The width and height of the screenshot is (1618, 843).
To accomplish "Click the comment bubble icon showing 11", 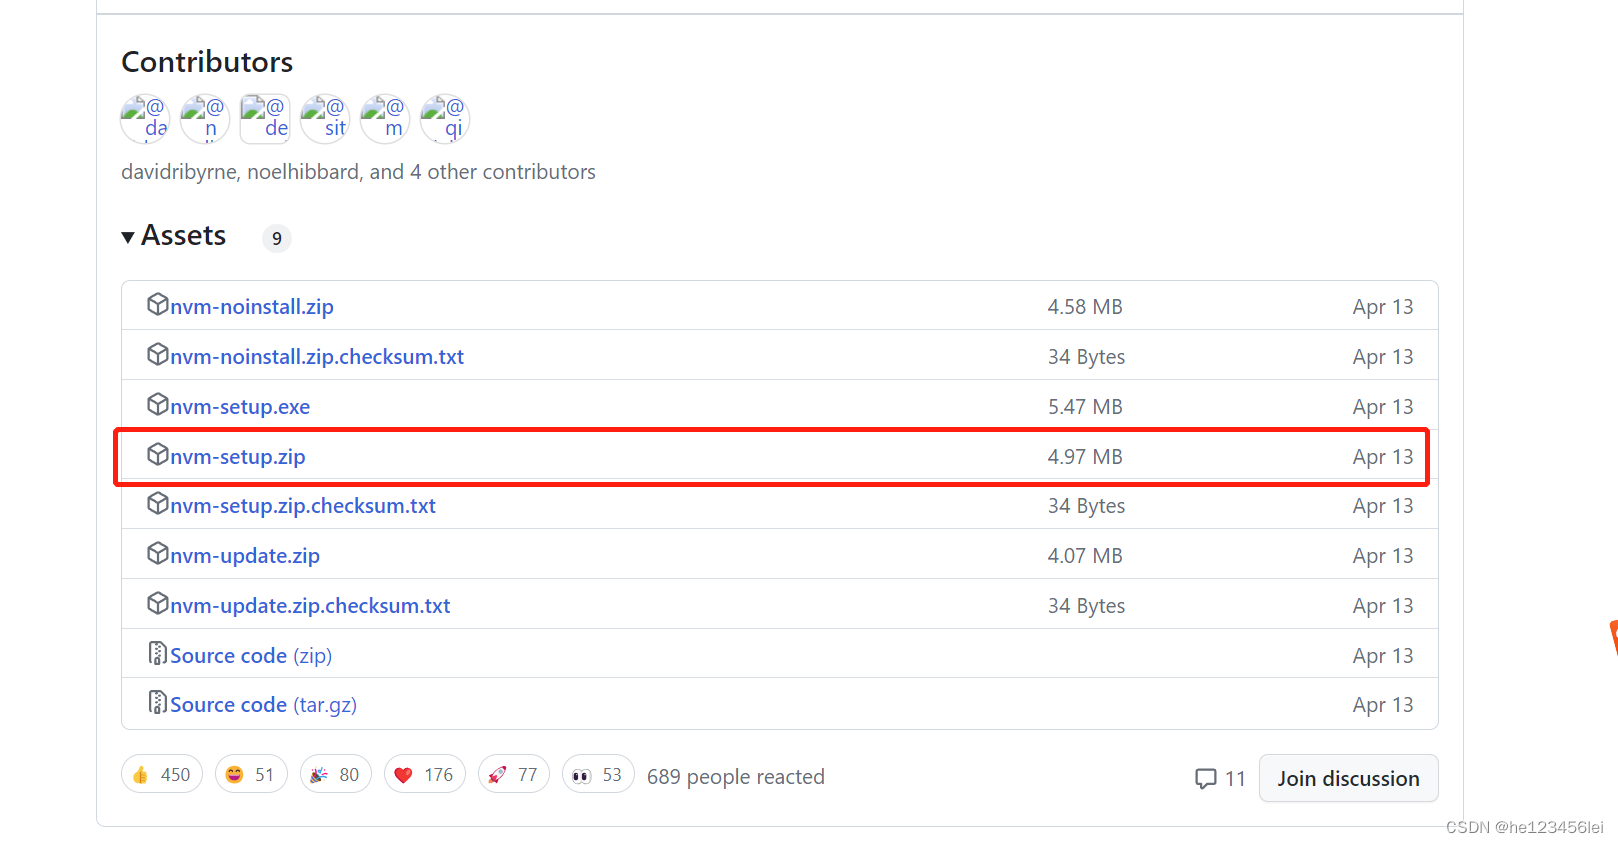I will (x=1206, y=778).
